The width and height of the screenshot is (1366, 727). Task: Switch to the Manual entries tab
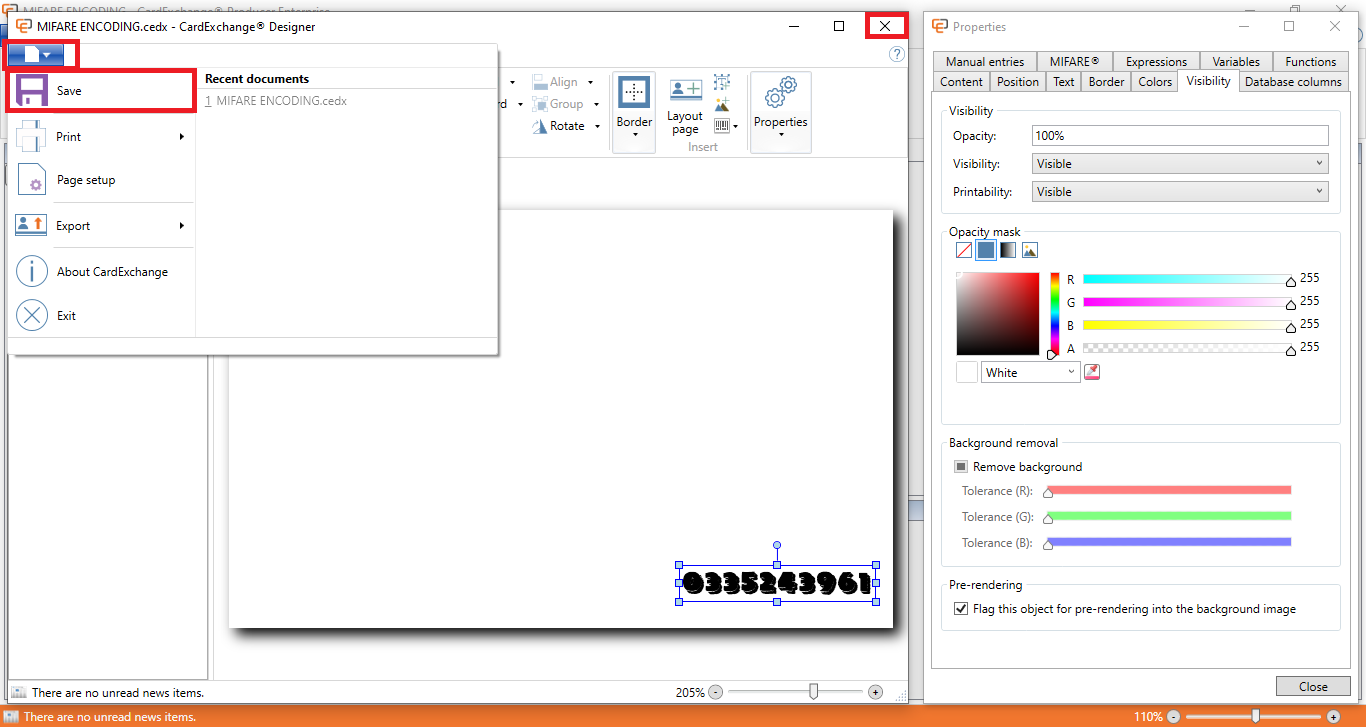pos(984,61)
